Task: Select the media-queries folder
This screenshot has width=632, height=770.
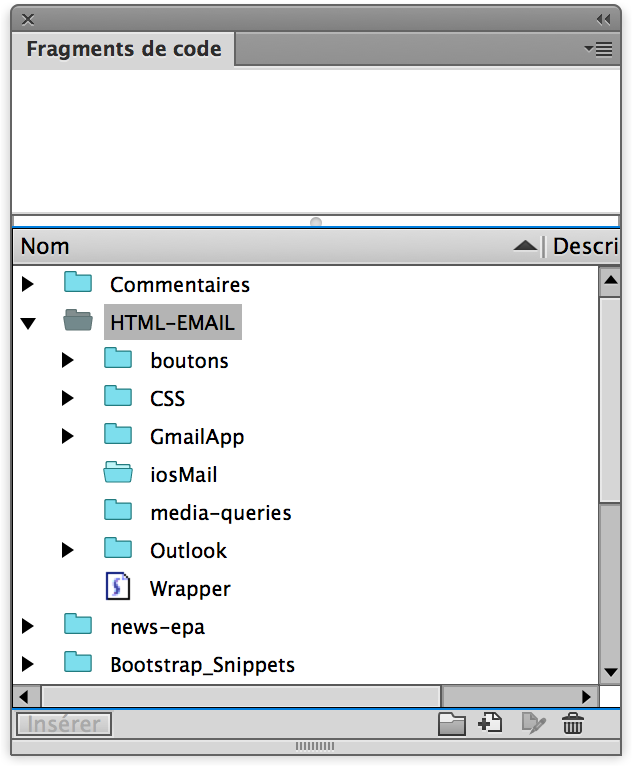Action: [x=220, y=513]
